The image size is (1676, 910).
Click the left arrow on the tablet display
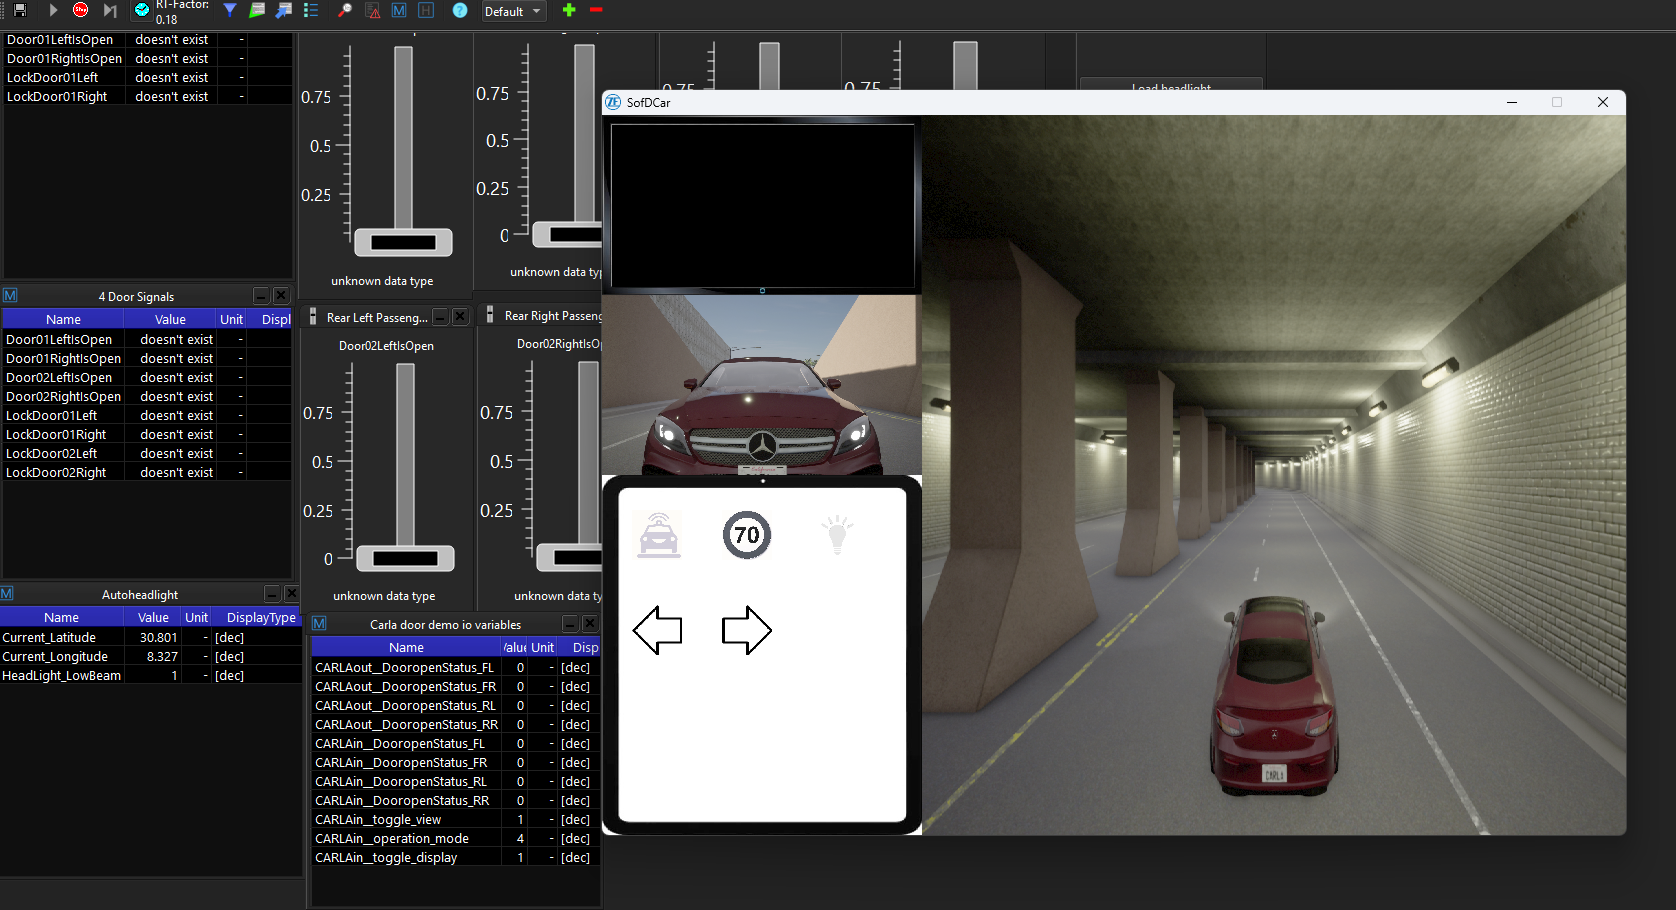coord(657,630)
